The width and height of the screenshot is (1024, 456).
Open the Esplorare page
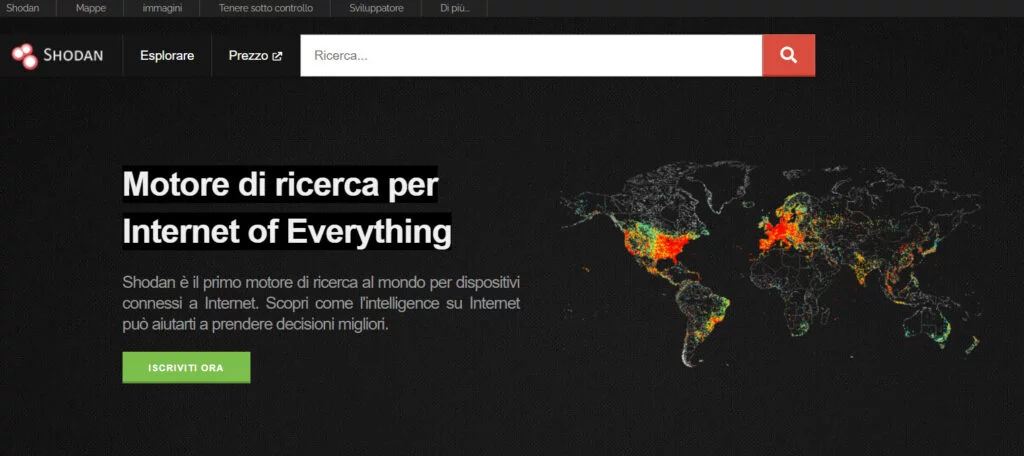tap(167, 56)
